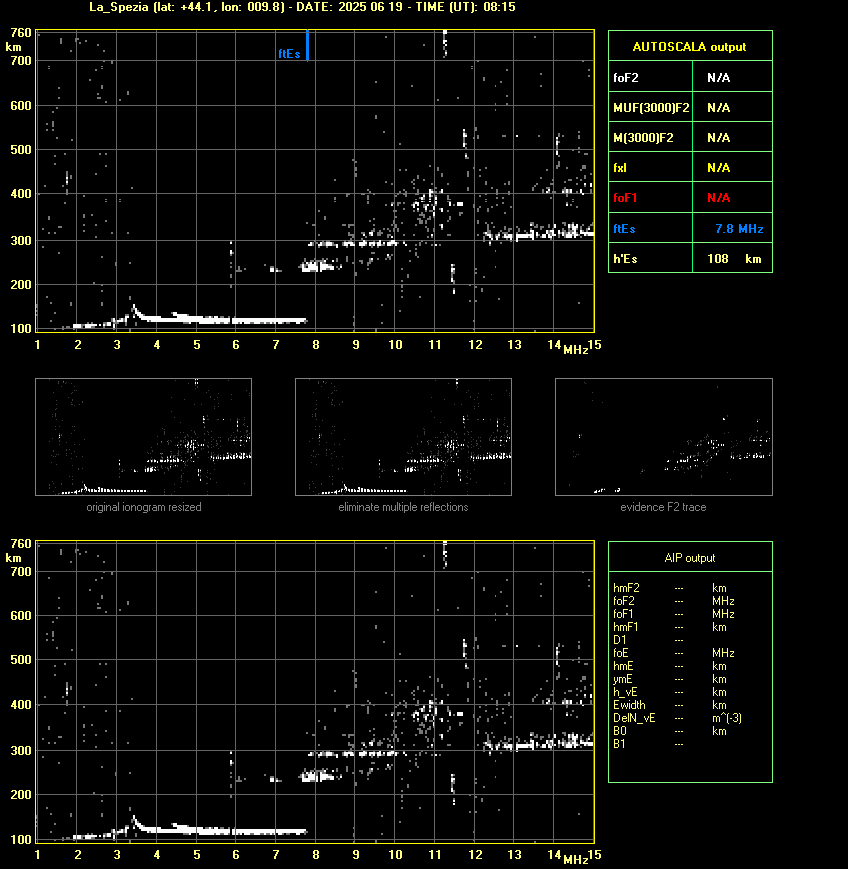Image resolution: width=848 pixels, height=869 pixels.
Task: Click the foF2 label in AIP output
Action: [x=624, y=601]
